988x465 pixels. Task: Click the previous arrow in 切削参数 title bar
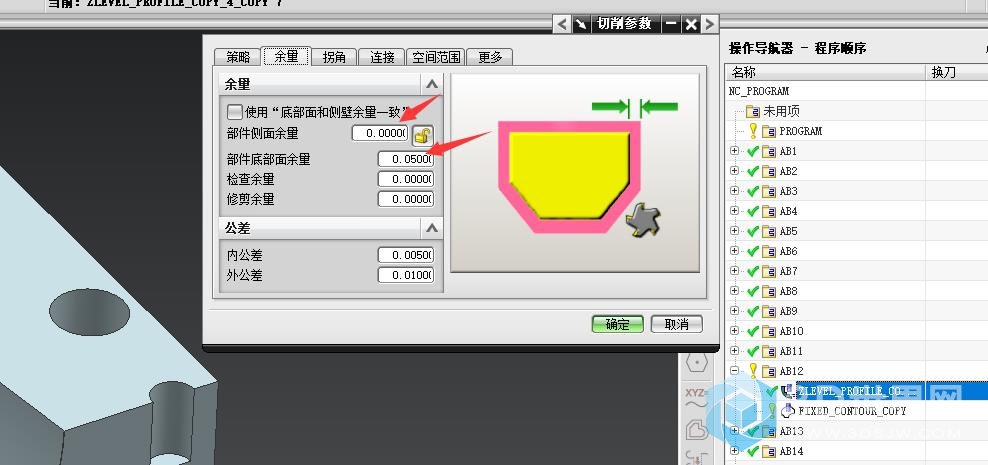[562, 25]
